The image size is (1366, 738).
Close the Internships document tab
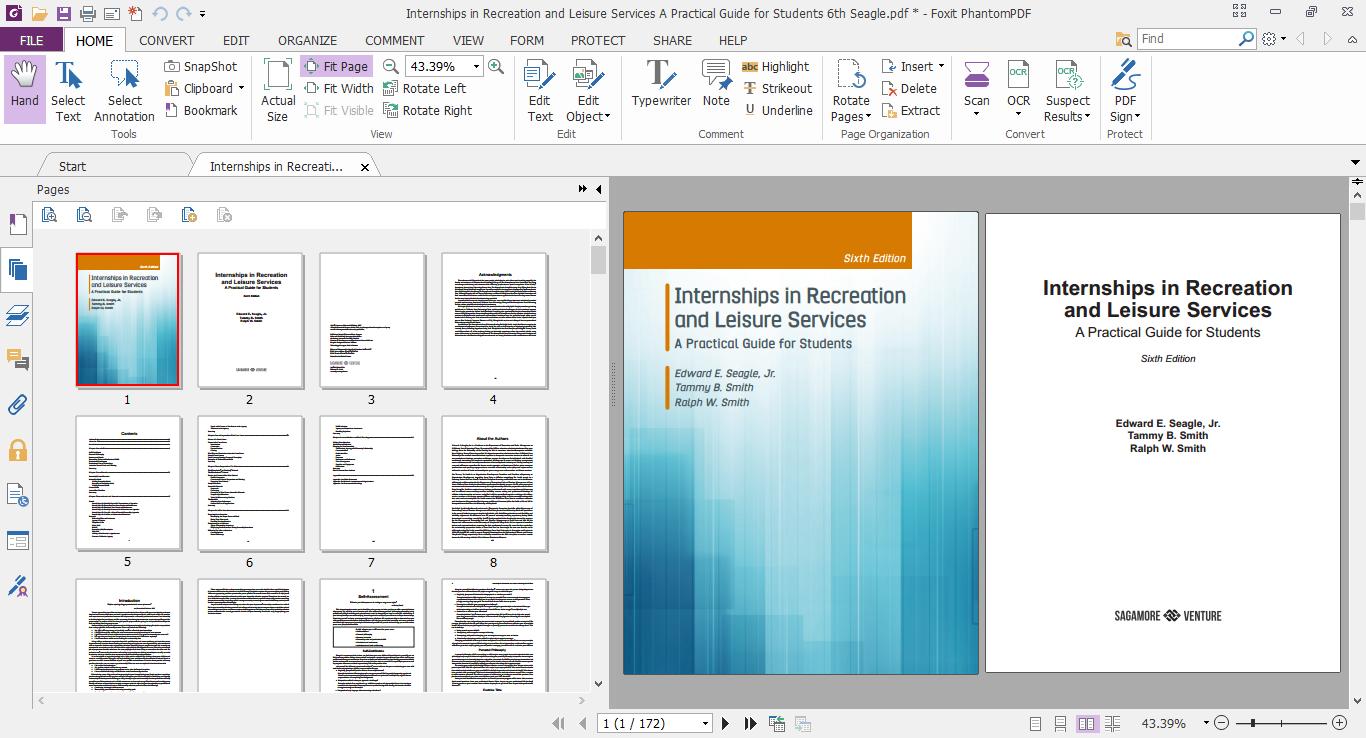coord(365,167)
